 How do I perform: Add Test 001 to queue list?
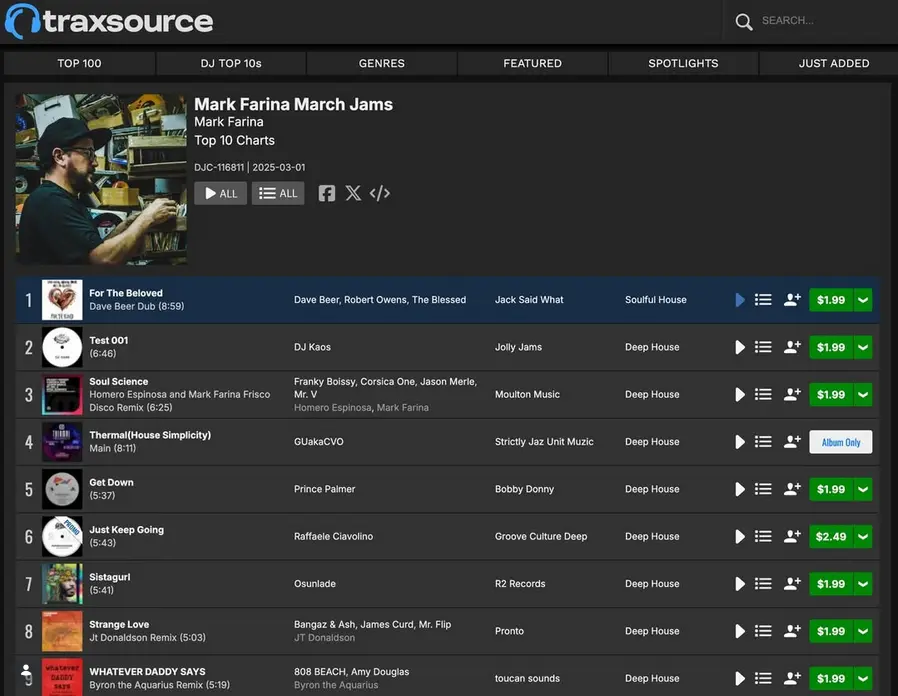pos(763,347)
